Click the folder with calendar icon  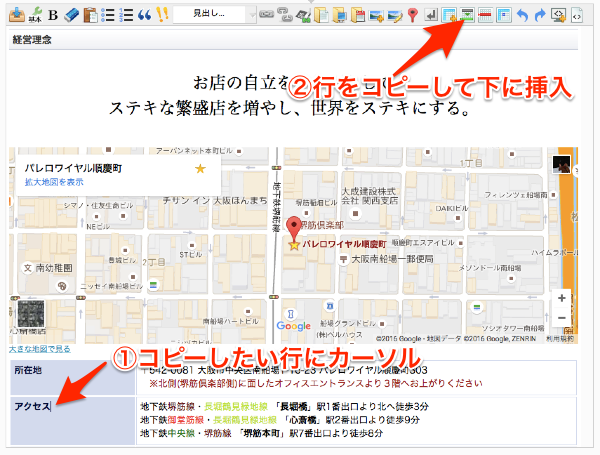pyautogui.click(x=358, y=15)
